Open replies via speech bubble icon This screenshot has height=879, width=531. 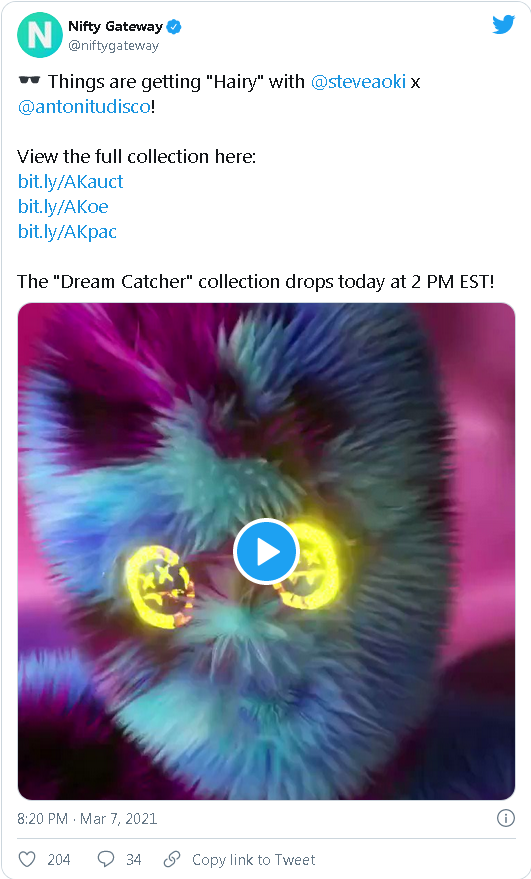[105, 859]
